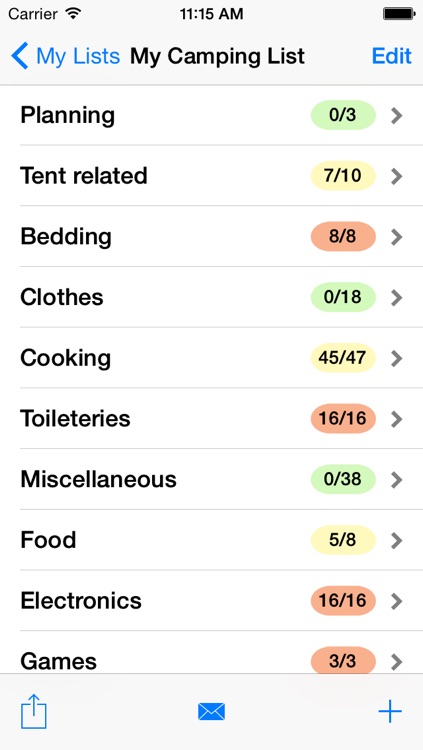
Task: Expand the Games row chevron
Action: point(396,662)
